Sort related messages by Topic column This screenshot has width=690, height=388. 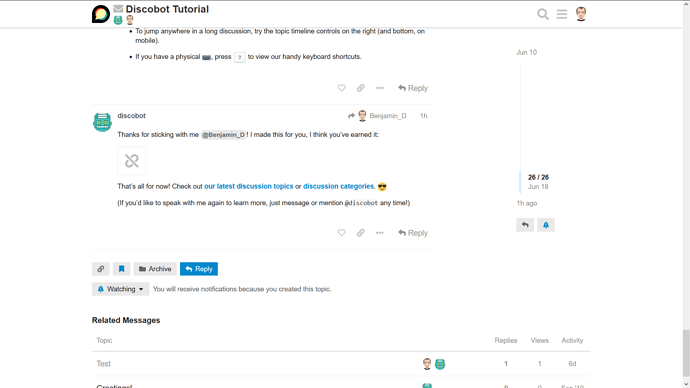tap(104, 340)
